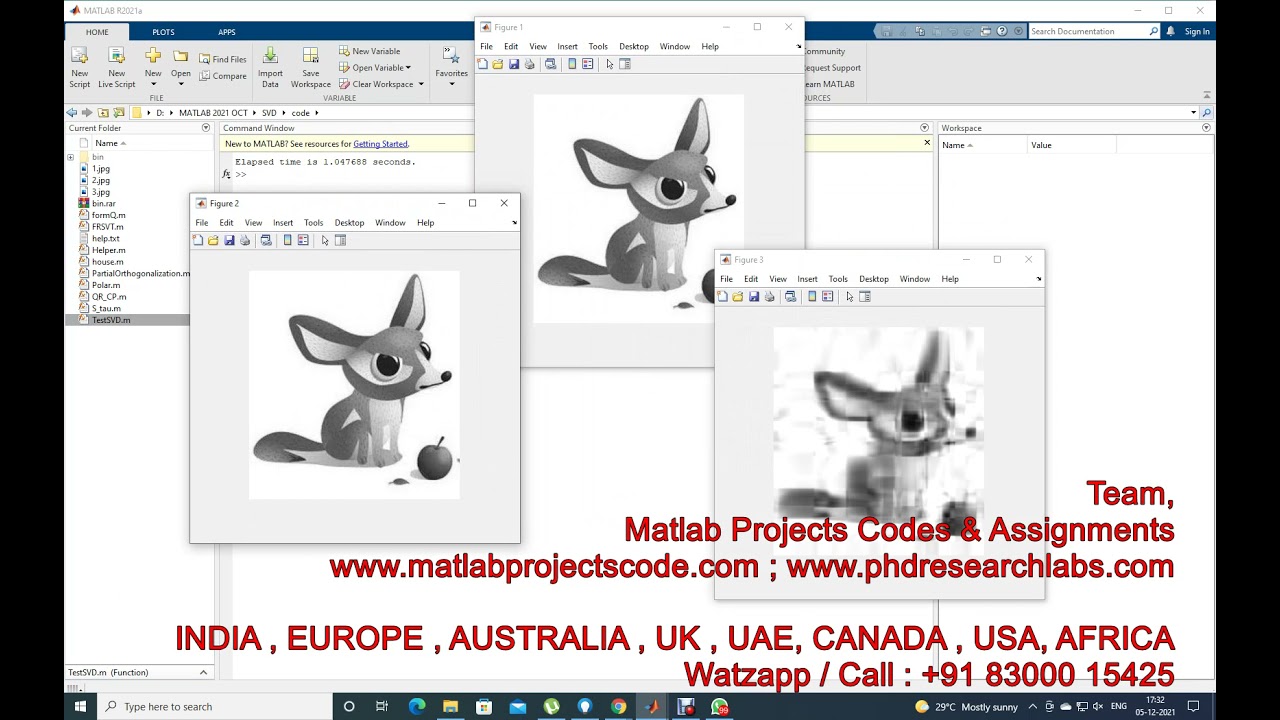Go up one folder level
The image size is (1280, 720).
tap(103, 113)
